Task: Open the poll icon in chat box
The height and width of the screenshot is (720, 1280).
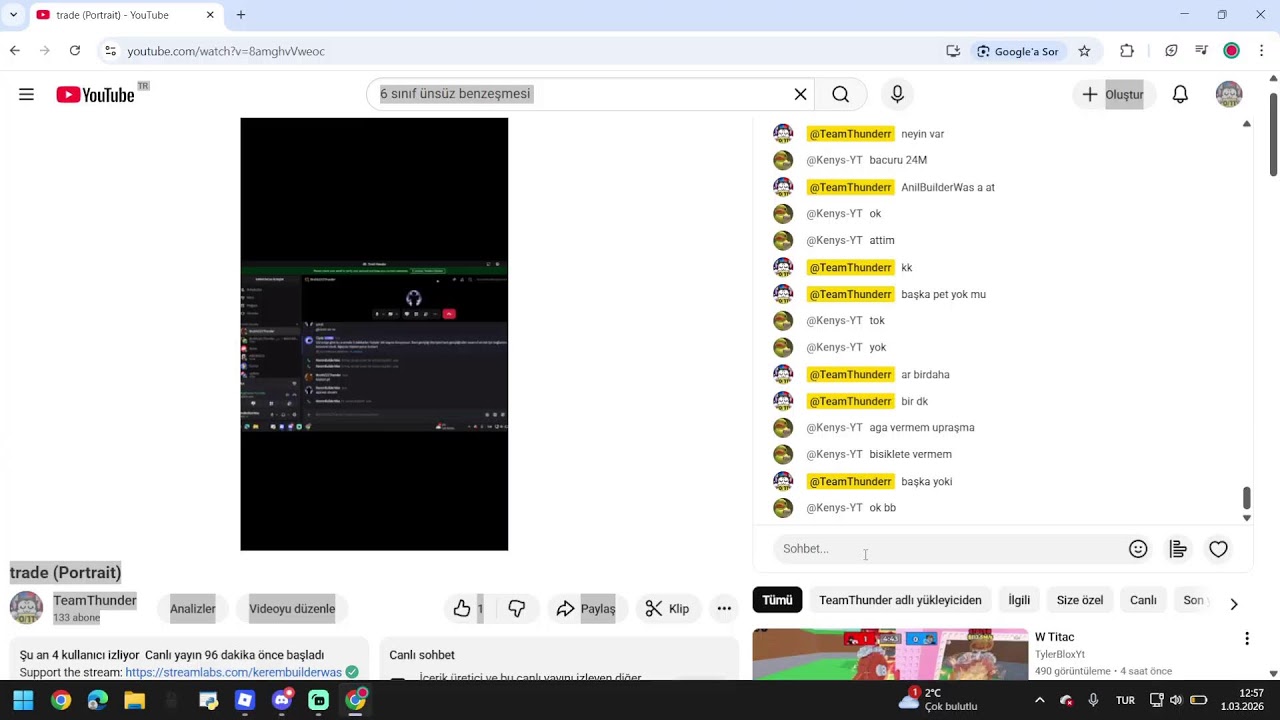Action: [x=1178, y=549]
